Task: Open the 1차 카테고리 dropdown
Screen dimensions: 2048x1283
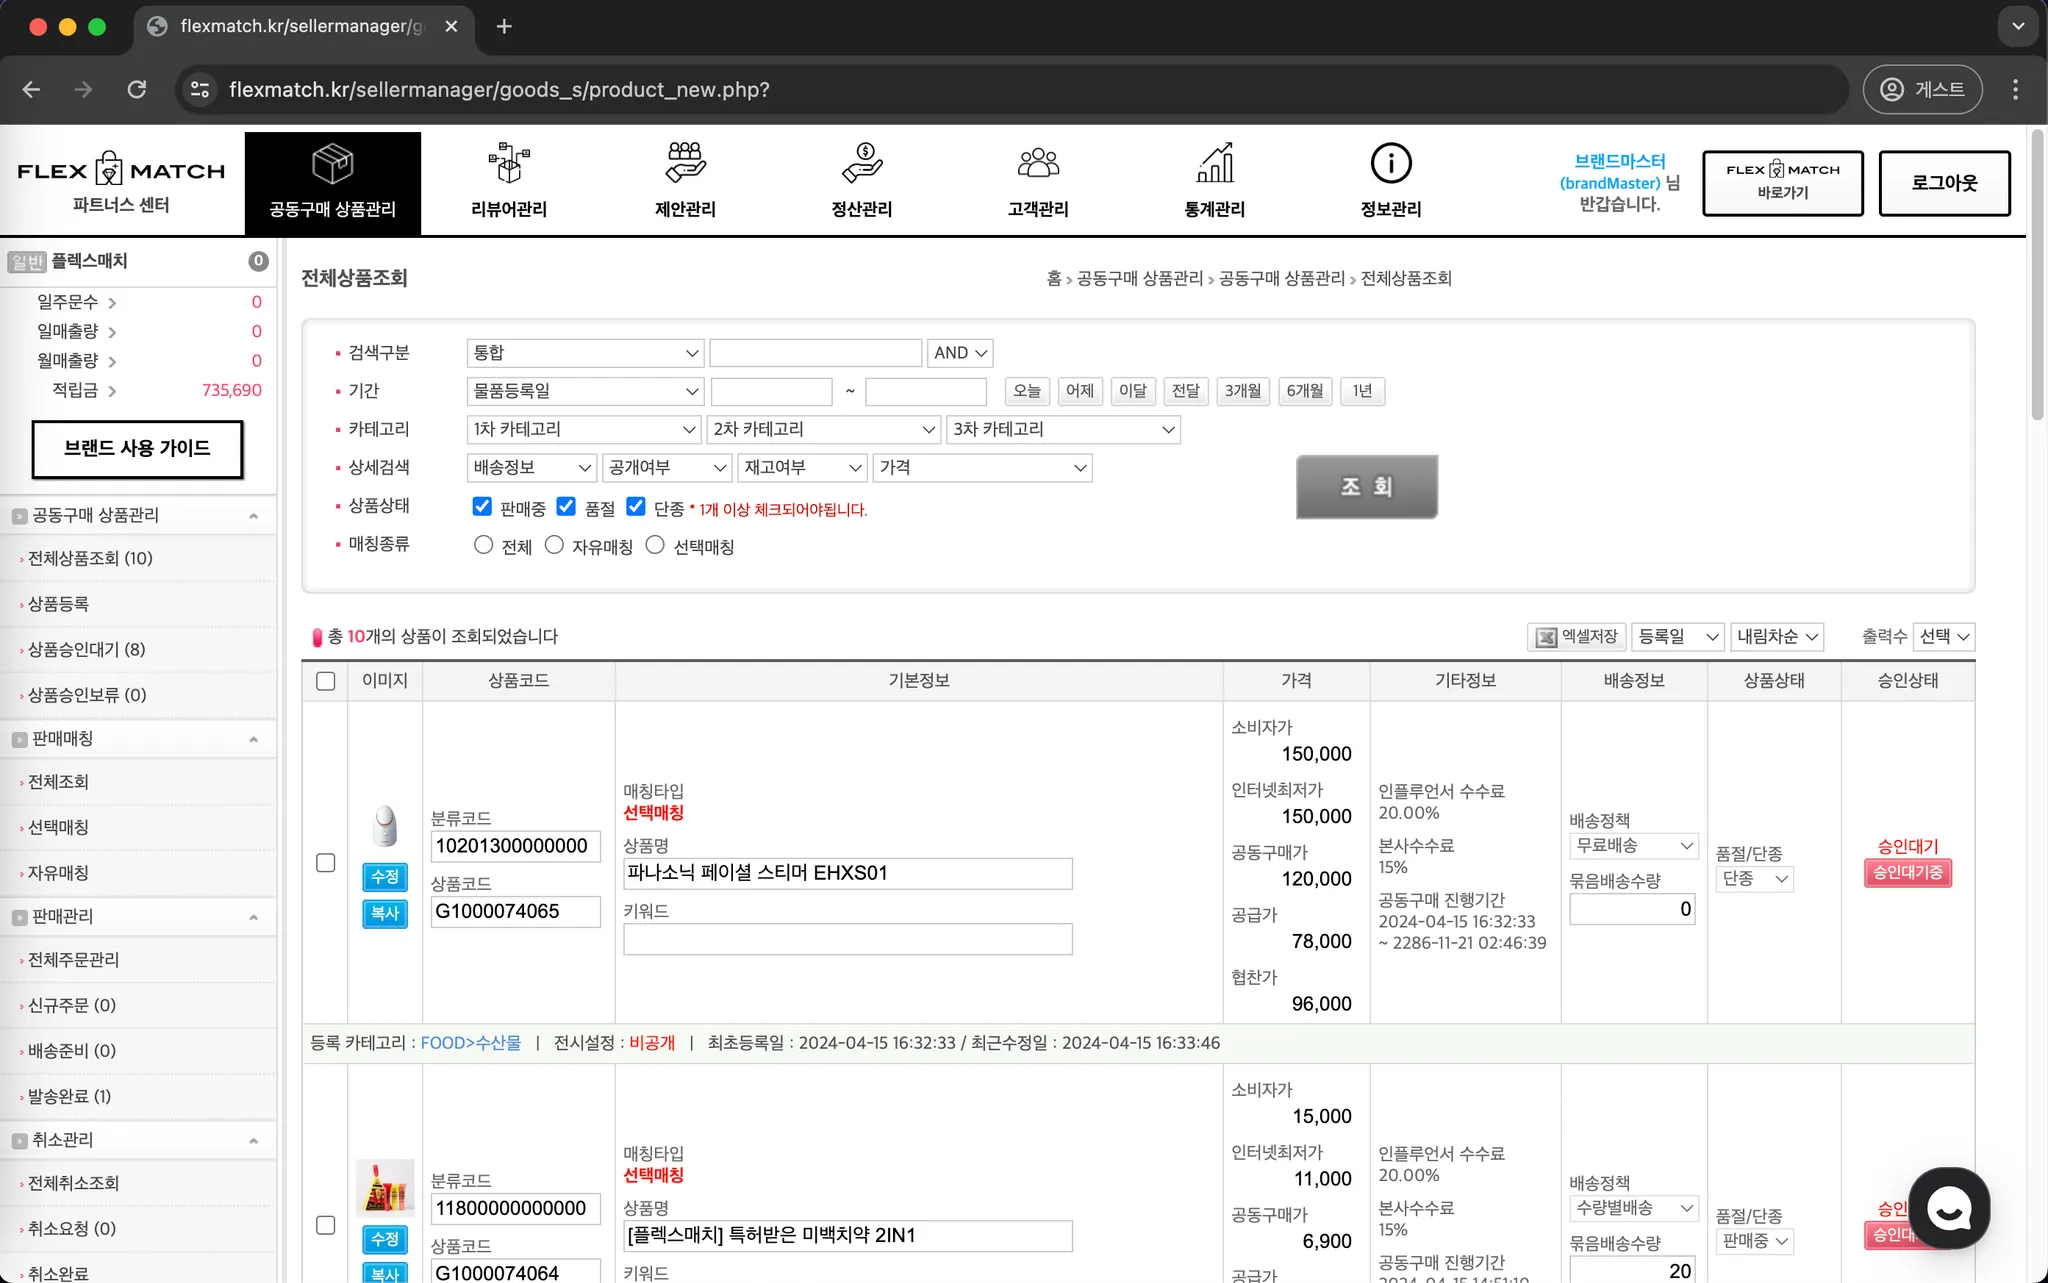Action: (584, 430)
